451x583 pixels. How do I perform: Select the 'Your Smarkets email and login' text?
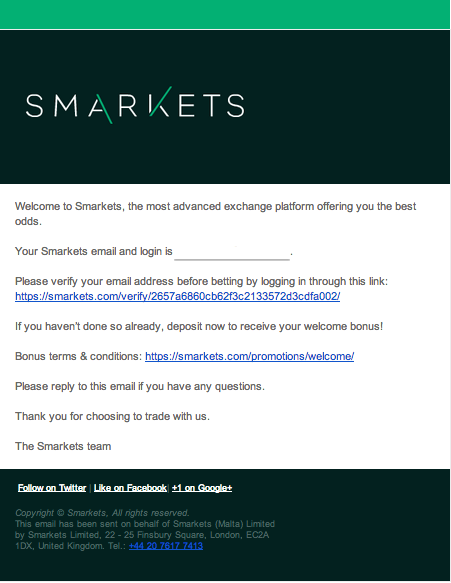coord(94,251)
